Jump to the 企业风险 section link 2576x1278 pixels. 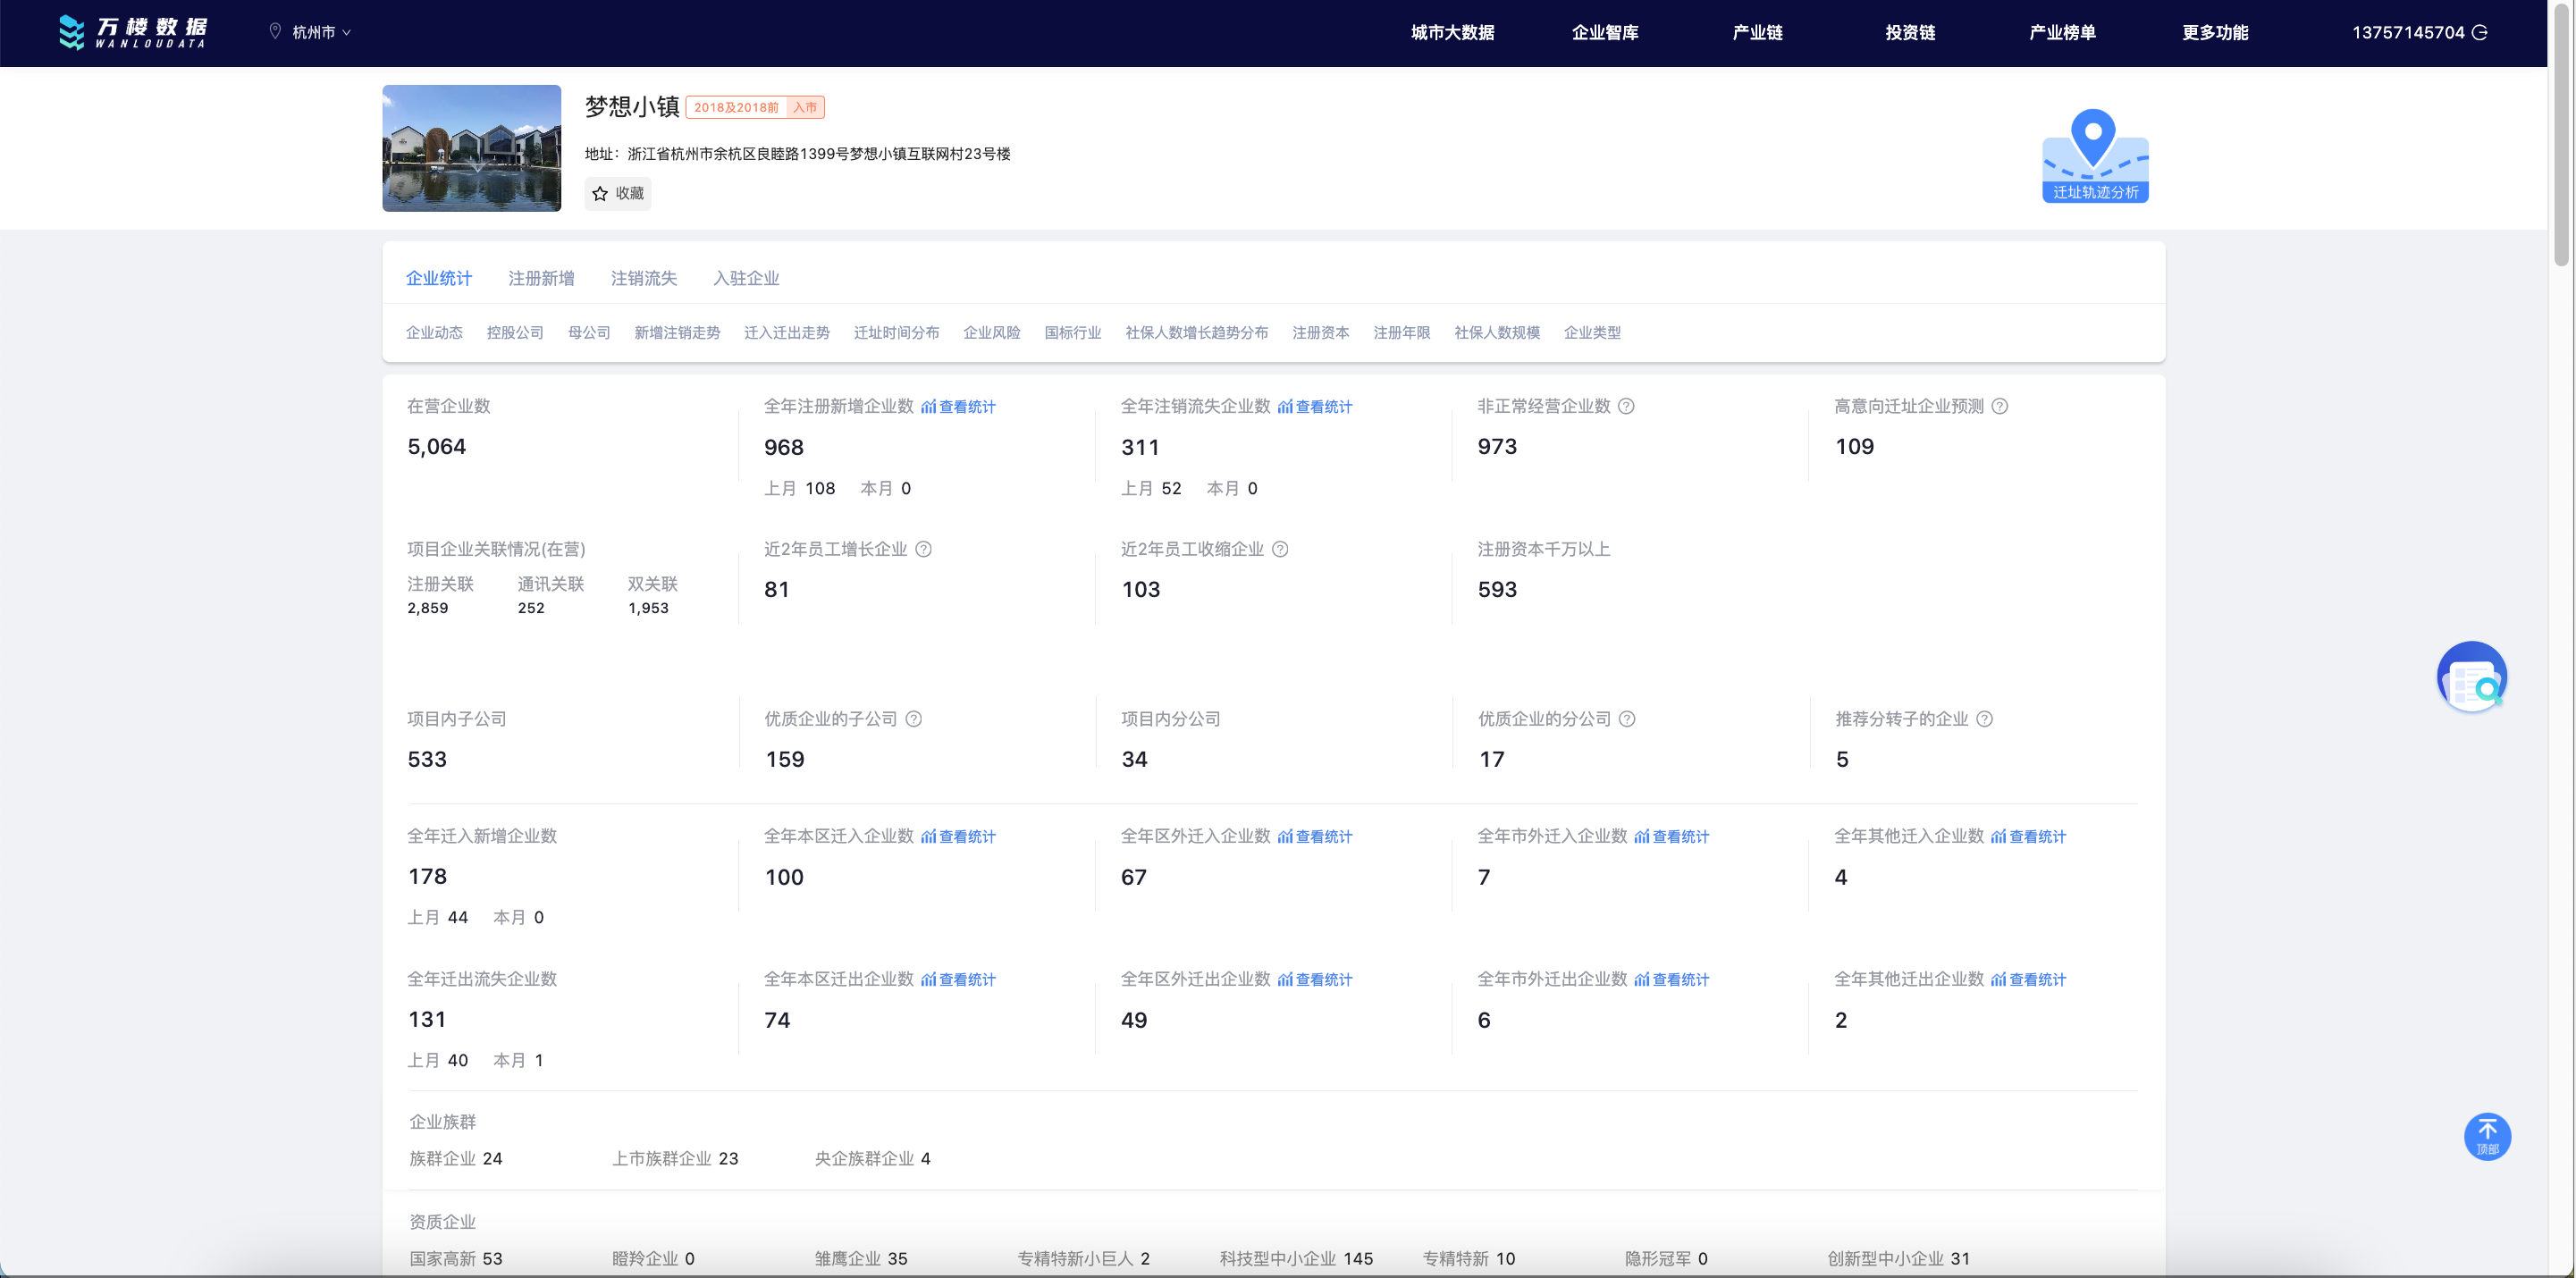[991, 332]
